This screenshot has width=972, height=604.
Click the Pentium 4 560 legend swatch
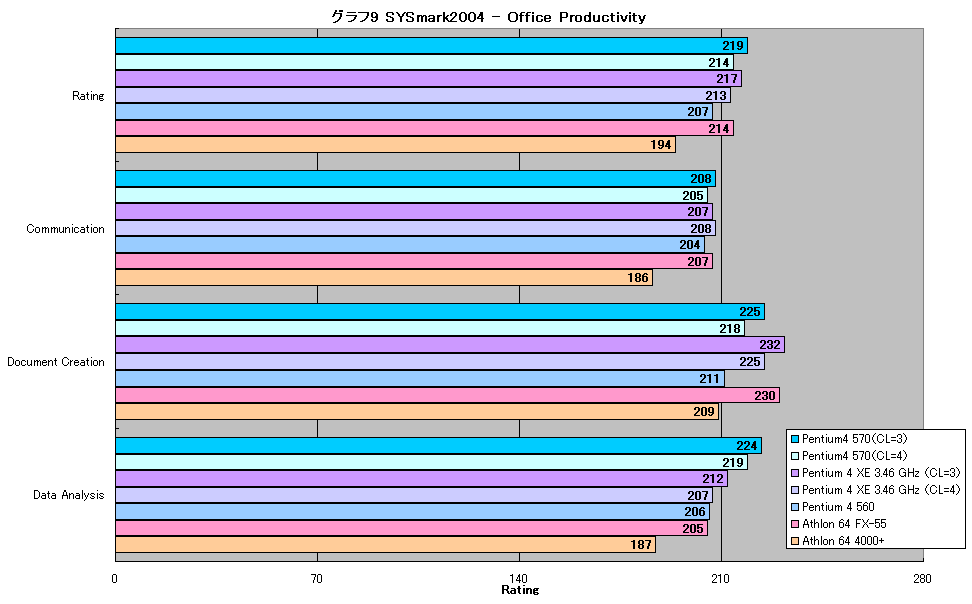795,507
